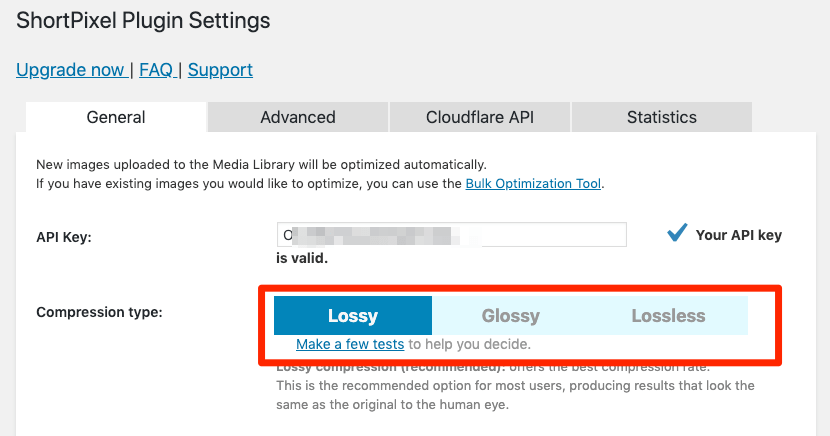Click the API Key field label
Viewport: 830px width, 436px height.
(x=64, y=237)
